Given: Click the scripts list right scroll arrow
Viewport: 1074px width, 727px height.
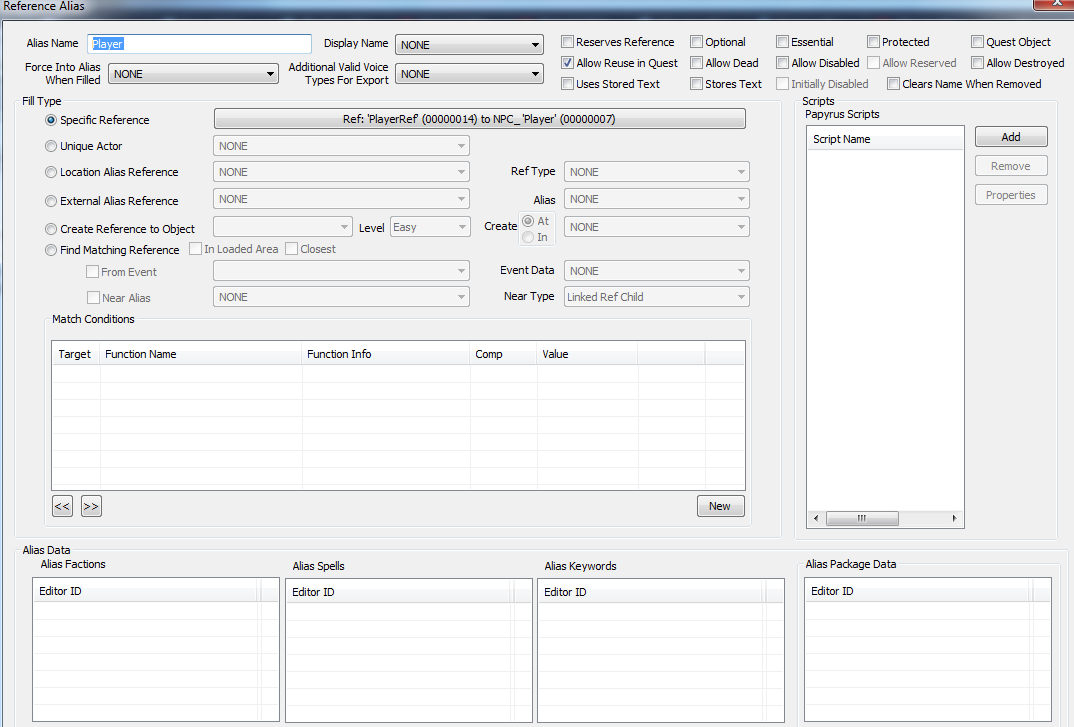Looking at the screenshot, I should [954, 519].
